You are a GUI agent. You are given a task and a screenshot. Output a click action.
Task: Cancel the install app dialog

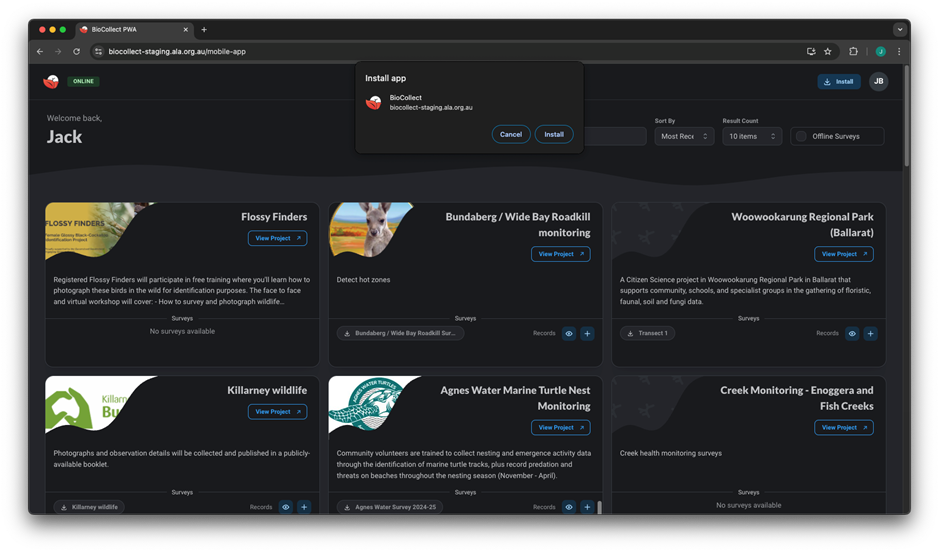[x=511, y=135]
